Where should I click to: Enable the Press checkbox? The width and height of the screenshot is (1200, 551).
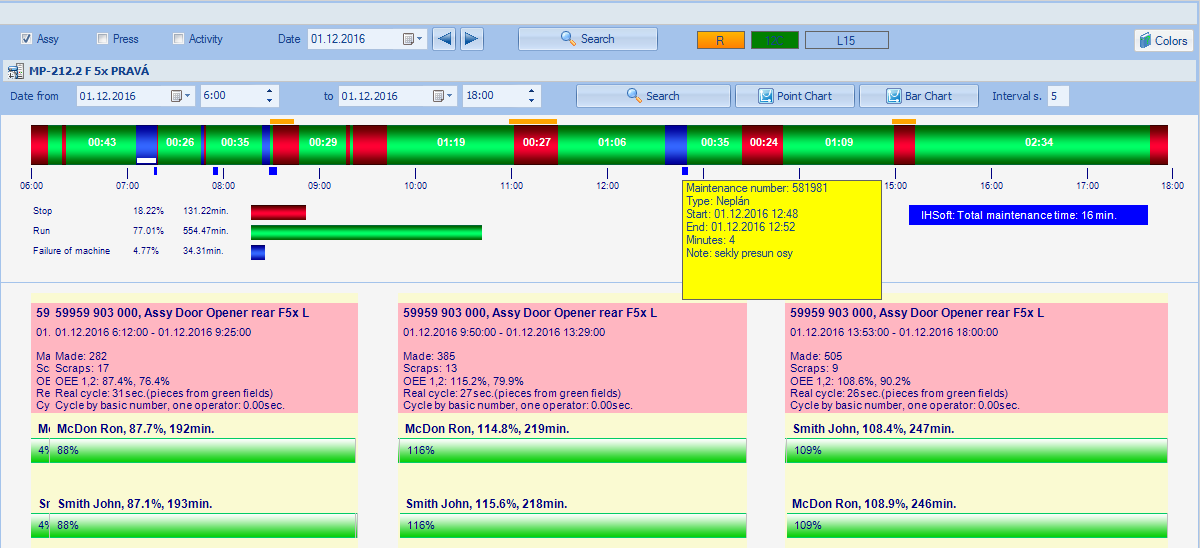(x=102, y=39)
